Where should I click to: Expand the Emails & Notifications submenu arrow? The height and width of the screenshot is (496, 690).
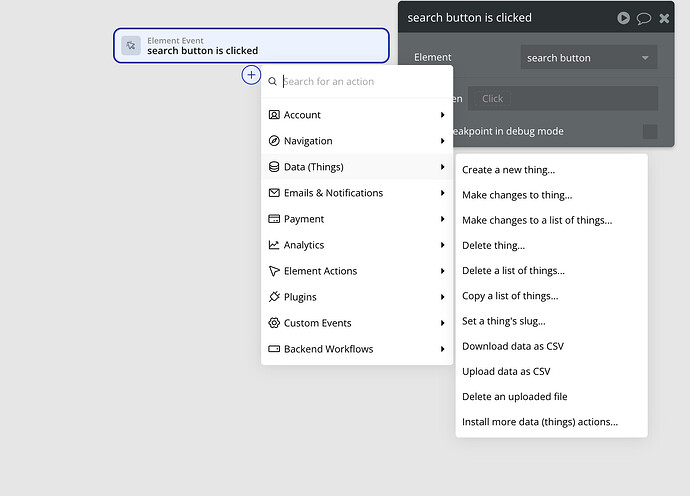pos(442,193)
